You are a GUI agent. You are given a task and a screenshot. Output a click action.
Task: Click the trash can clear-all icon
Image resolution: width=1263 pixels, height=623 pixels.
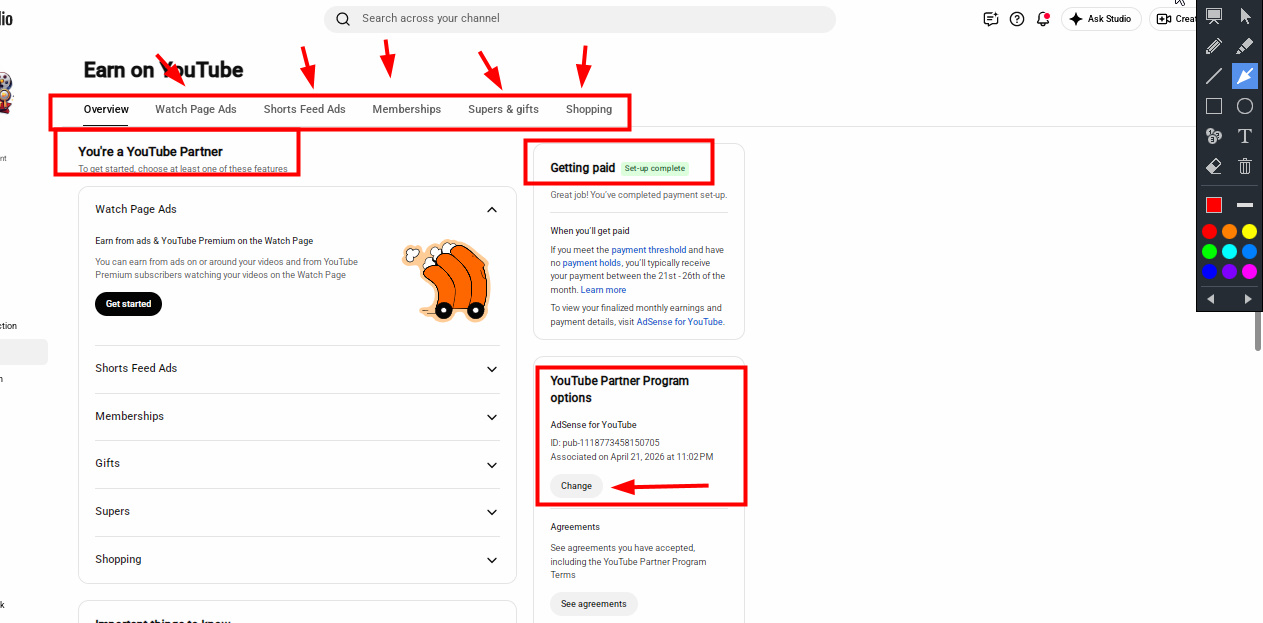(x=1245, y=166)
